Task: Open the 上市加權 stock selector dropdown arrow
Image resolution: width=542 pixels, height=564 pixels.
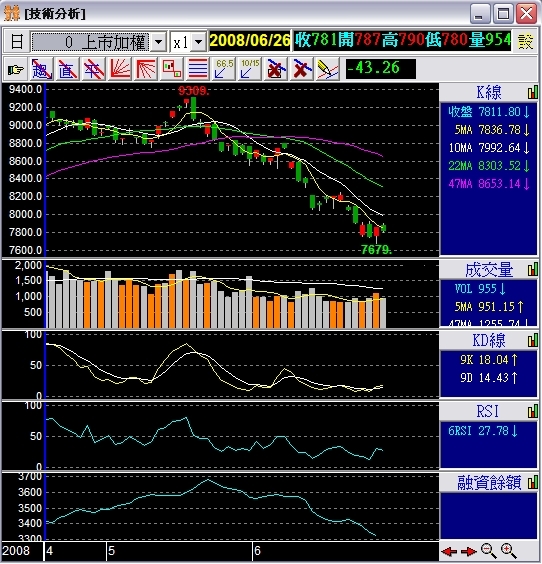Action: tap(158, 42)
